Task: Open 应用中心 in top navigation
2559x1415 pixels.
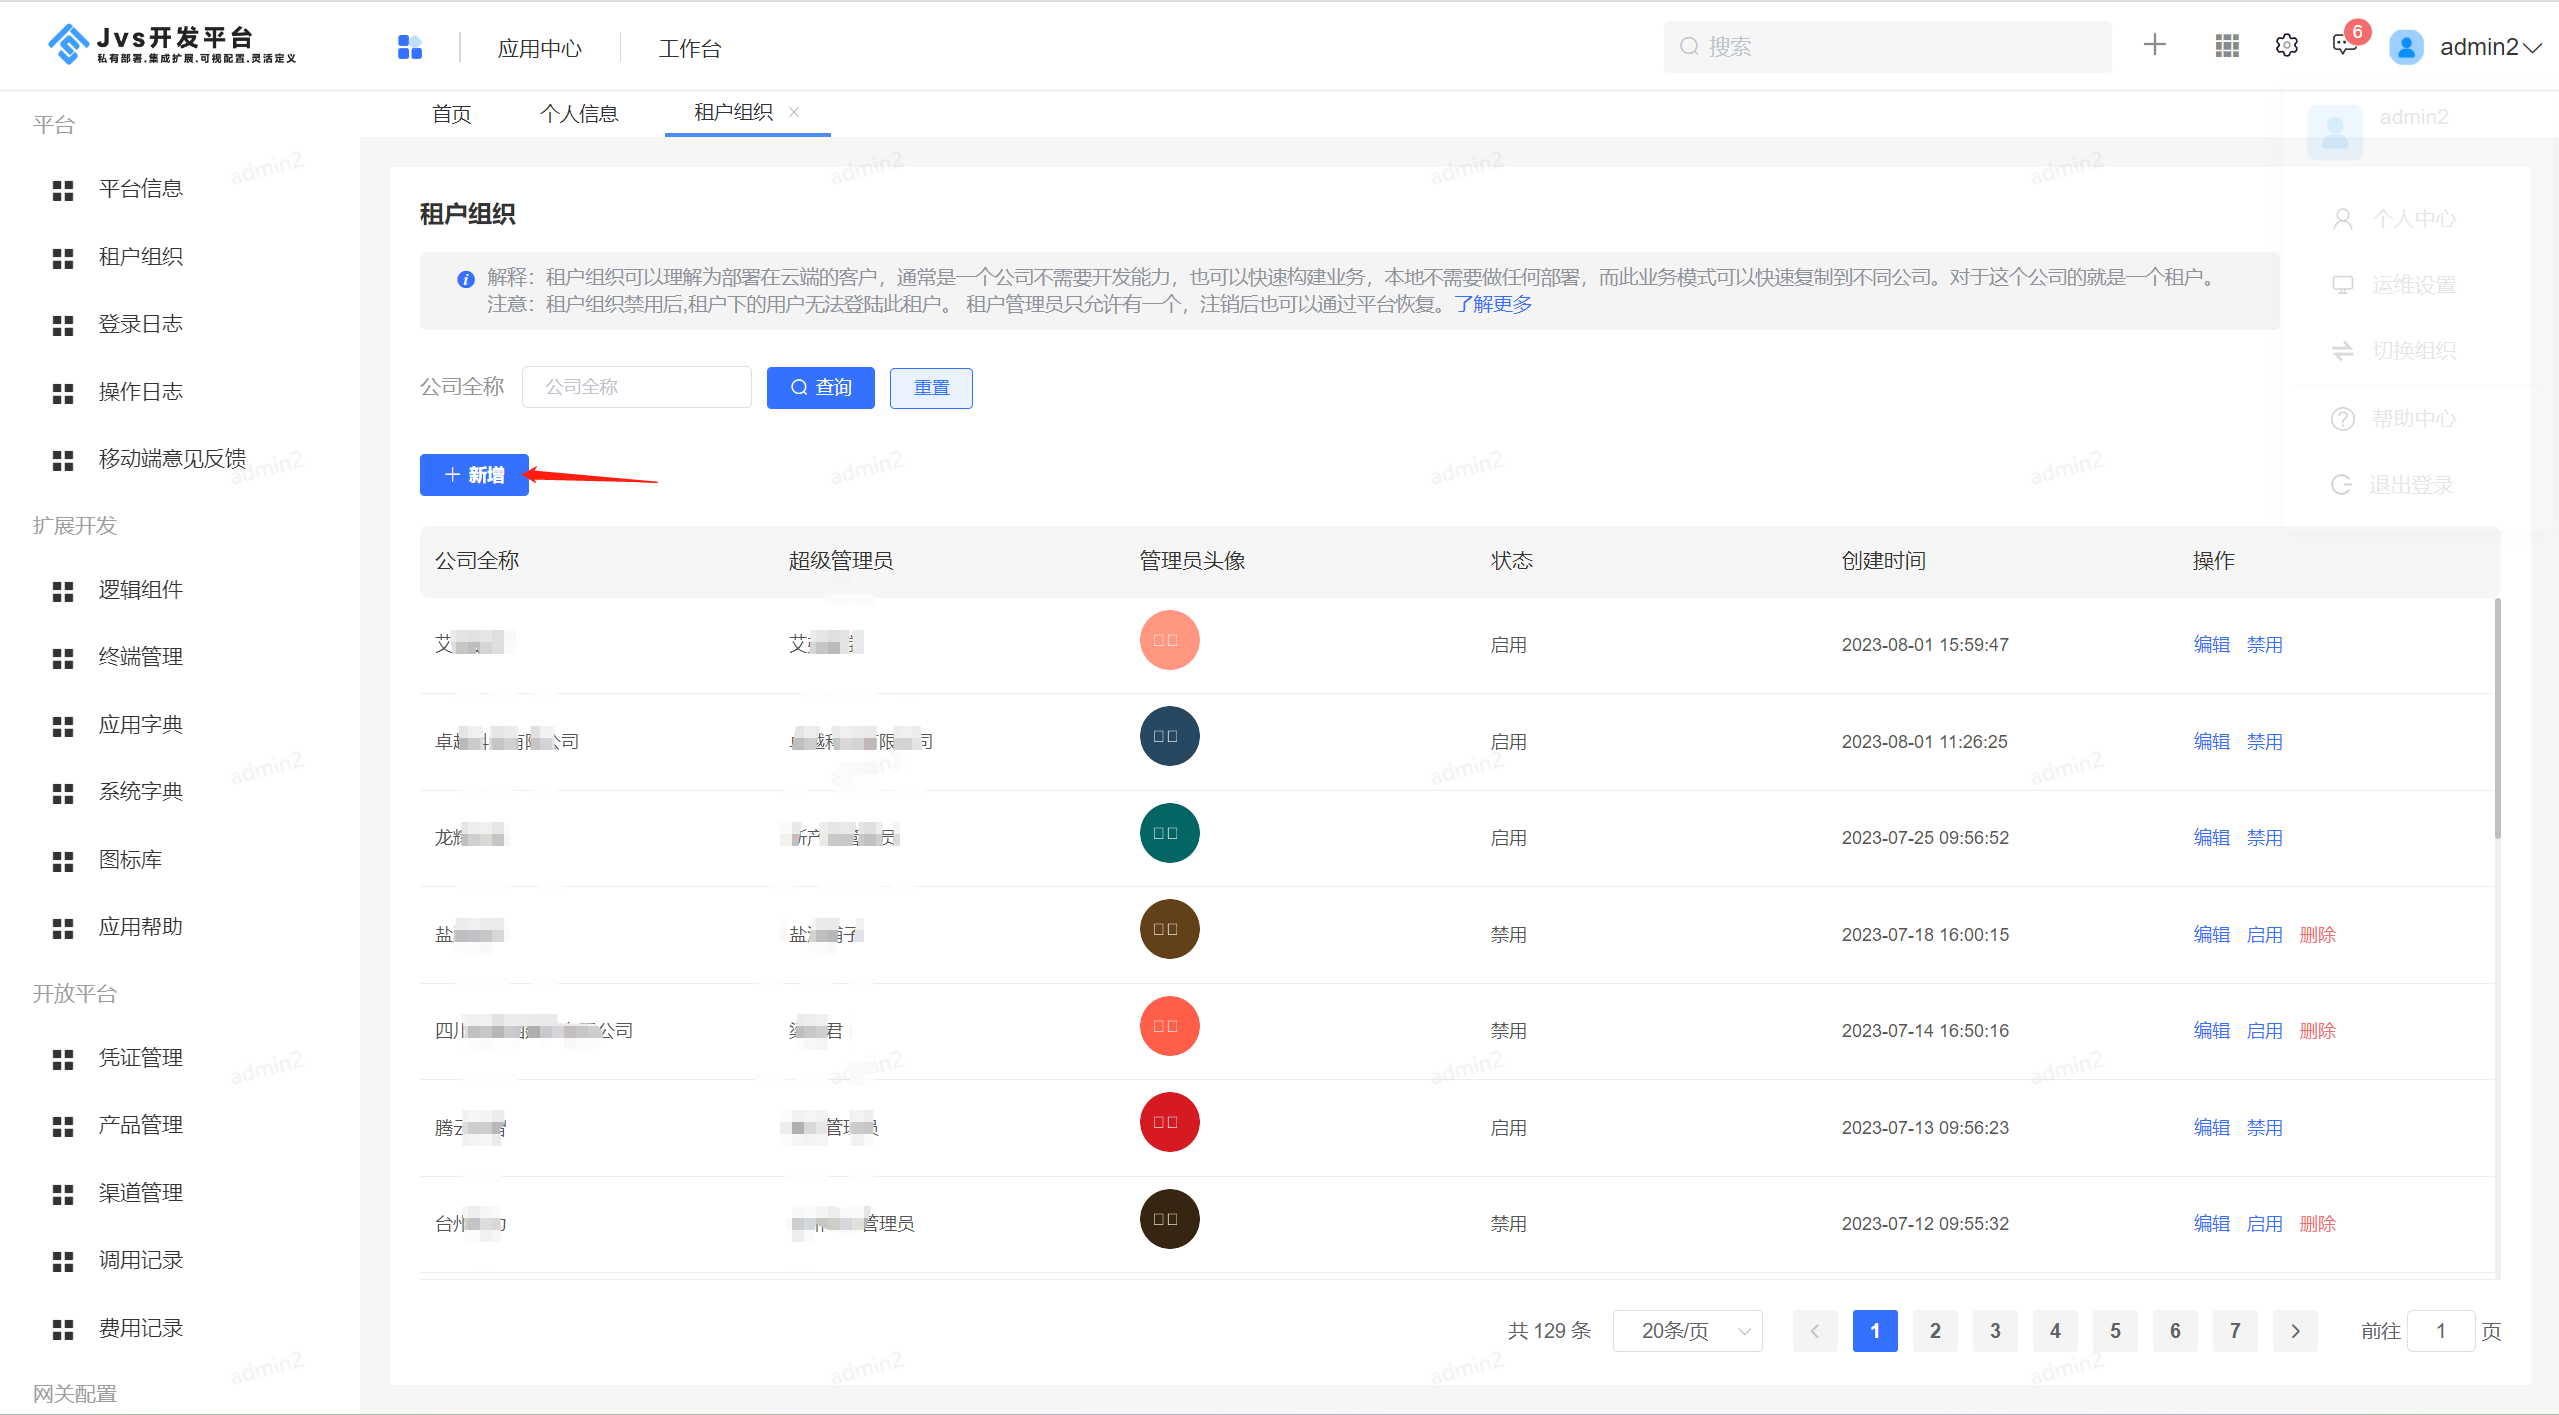Action: tap(540, 48)
